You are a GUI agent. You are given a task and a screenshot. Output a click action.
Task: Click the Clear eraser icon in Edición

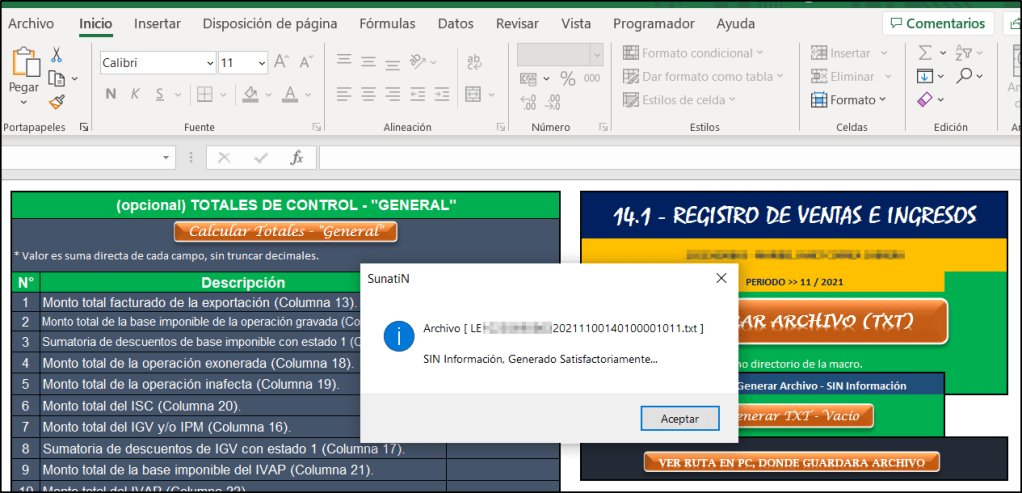pyautogui.click(x=925, y=99)
